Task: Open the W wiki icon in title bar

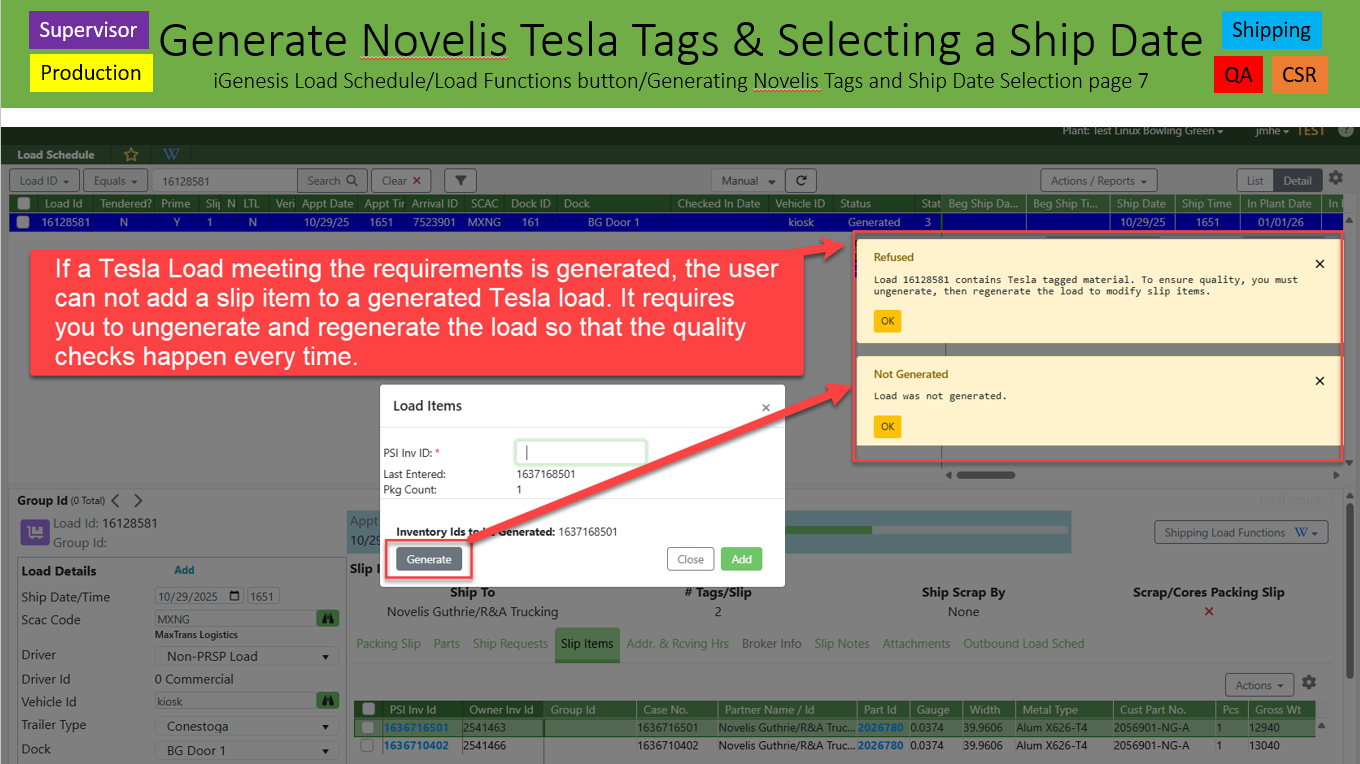Action: coord(171,155)
